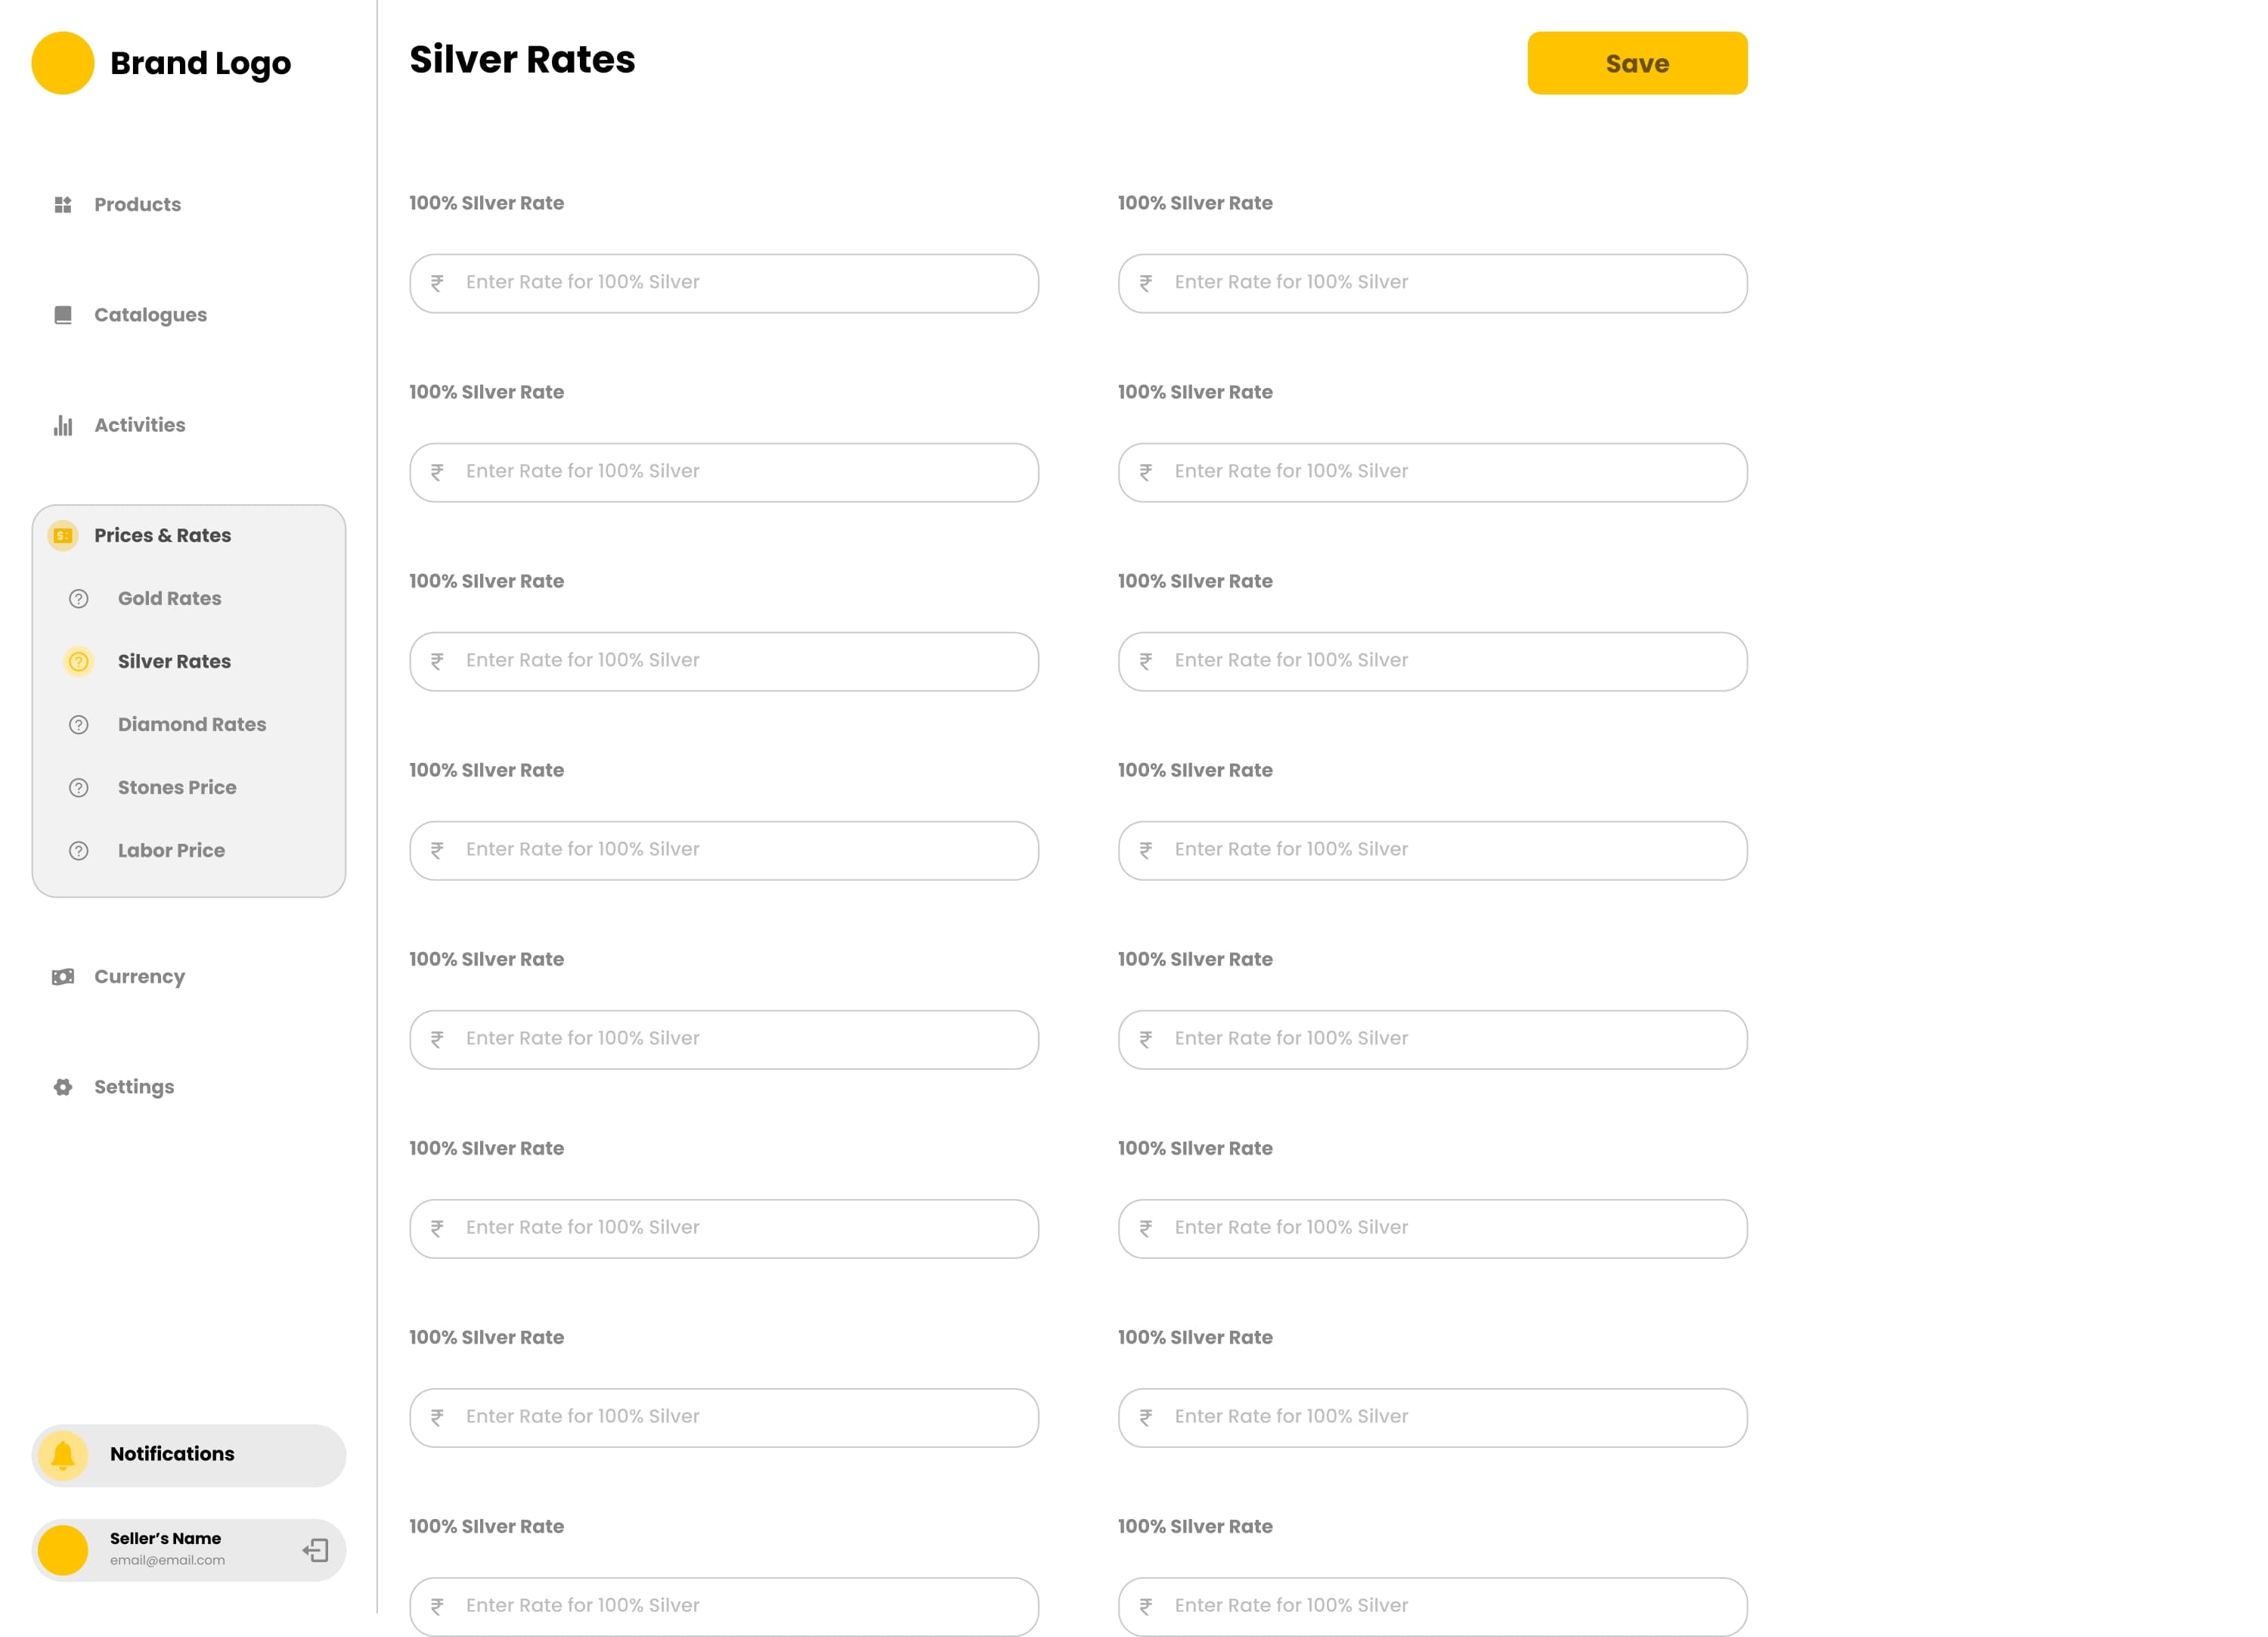Open the Gold Rates section

pyautogui.click(x=168, y=598)
